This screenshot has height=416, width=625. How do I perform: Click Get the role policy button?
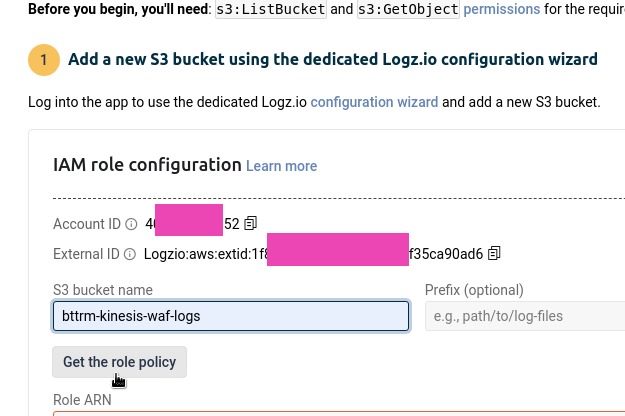[x=120, y=362]
